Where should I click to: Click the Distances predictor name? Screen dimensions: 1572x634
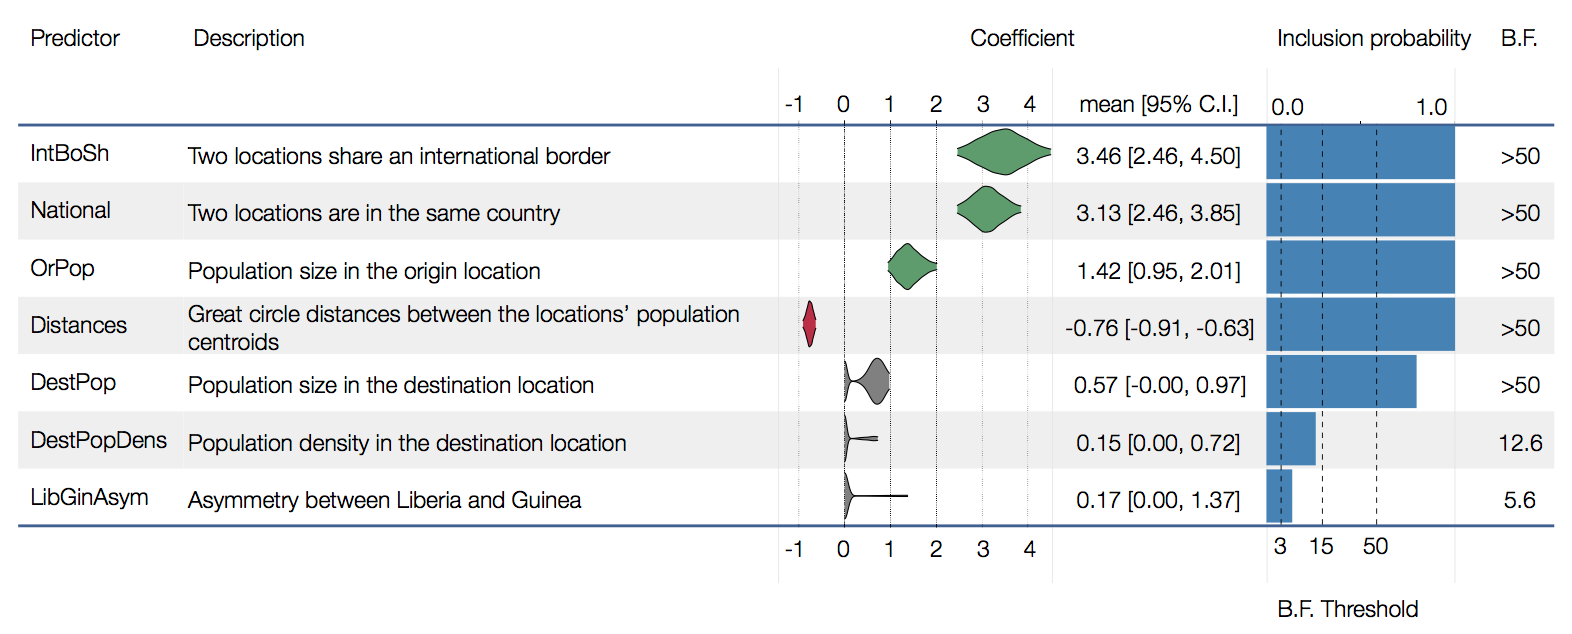pyautogui.click(x=79, y=325)
